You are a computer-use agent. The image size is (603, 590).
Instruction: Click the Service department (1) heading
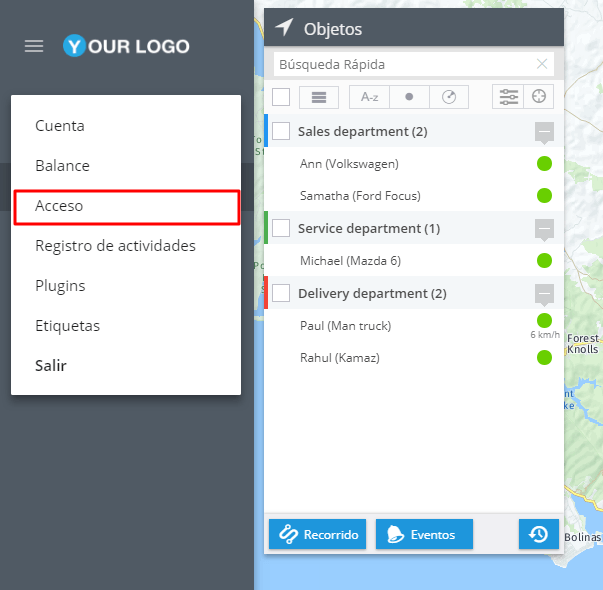[369, 228]
